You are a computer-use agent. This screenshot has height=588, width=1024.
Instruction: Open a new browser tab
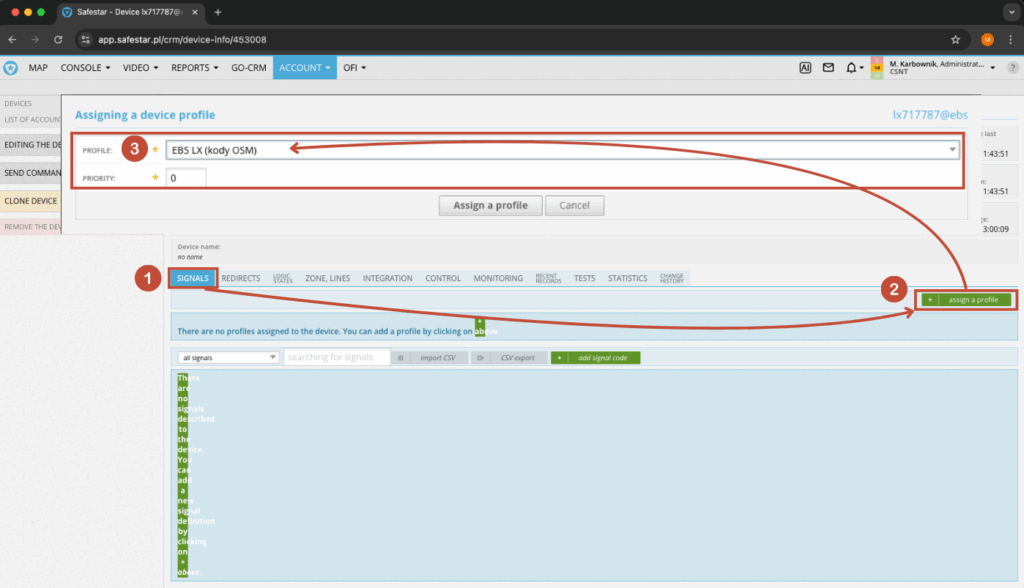218,12
